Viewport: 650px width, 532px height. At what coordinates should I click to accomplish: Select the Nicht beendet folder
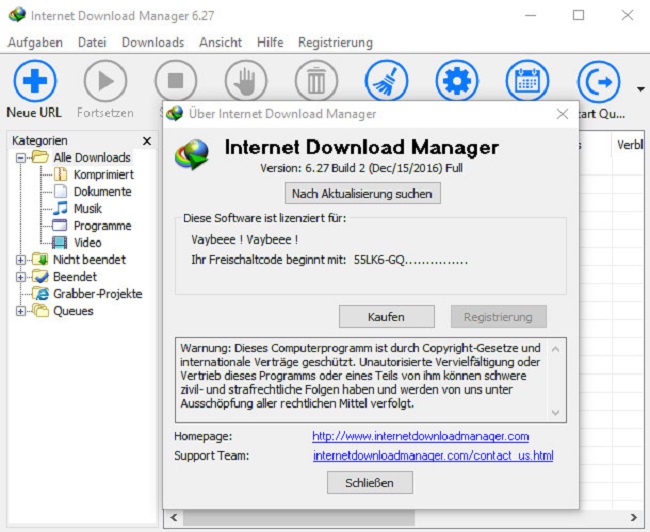point(89,260)
